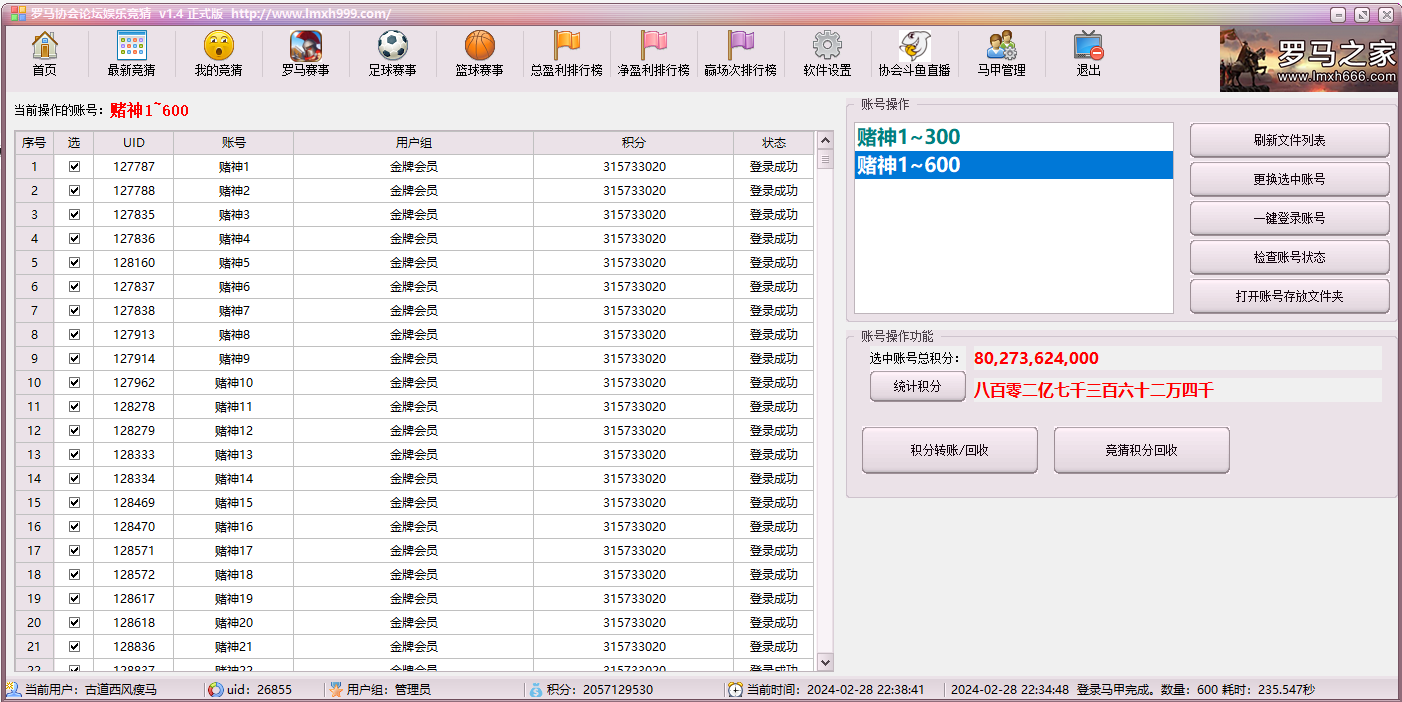The image size is (1402, 702).
Task: Uncheck the checkbox for 赌神1 row
Action: tap(74, 167)
